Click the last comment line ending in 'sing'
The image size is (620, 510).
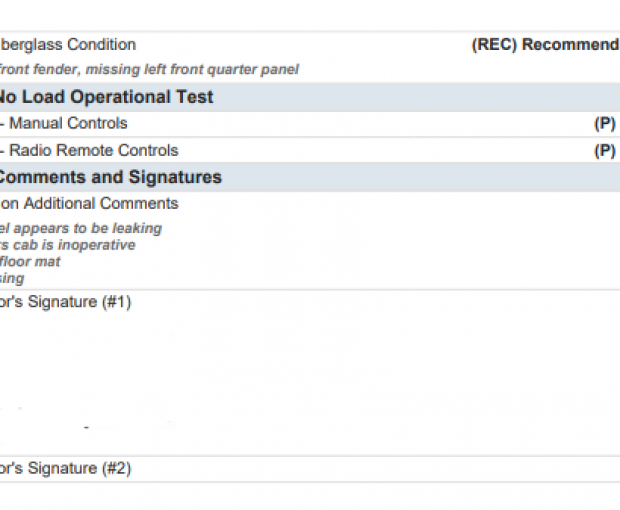pyautogui.click(x=12, y=279)
